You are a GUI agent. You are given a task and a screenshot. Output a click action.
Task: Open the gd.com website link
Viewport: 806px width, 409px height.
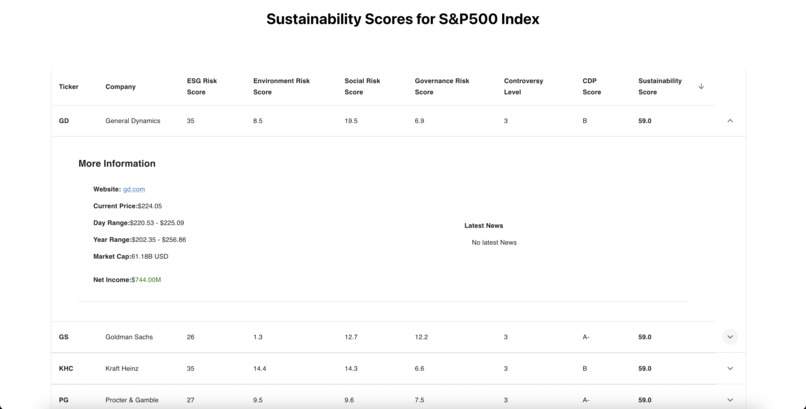pos(134,189)
